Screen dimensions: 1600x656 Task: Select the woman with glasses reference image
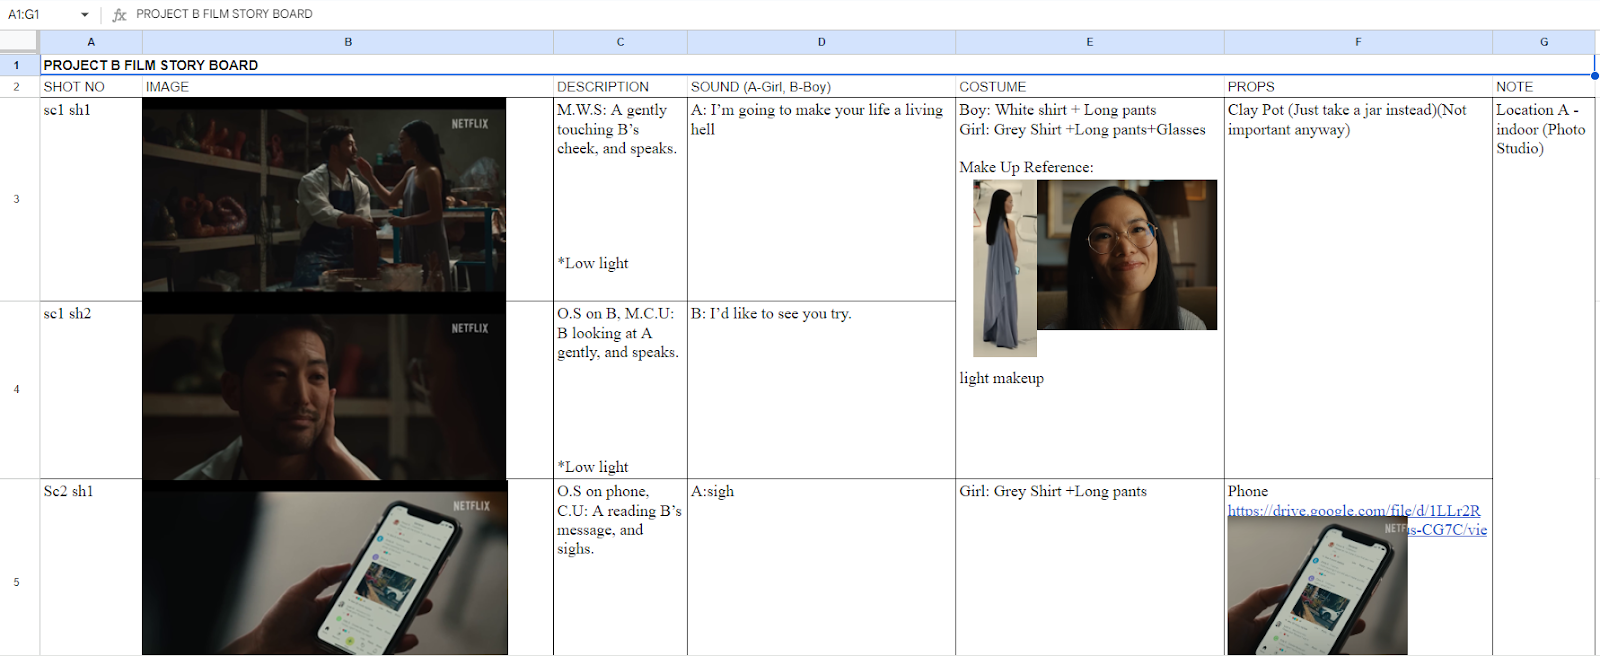[1127, 255]
